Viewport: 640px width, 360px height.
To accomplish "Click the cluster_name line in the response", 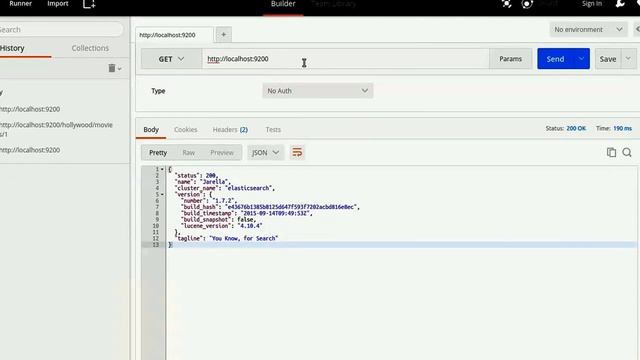I will click(224, 188).
